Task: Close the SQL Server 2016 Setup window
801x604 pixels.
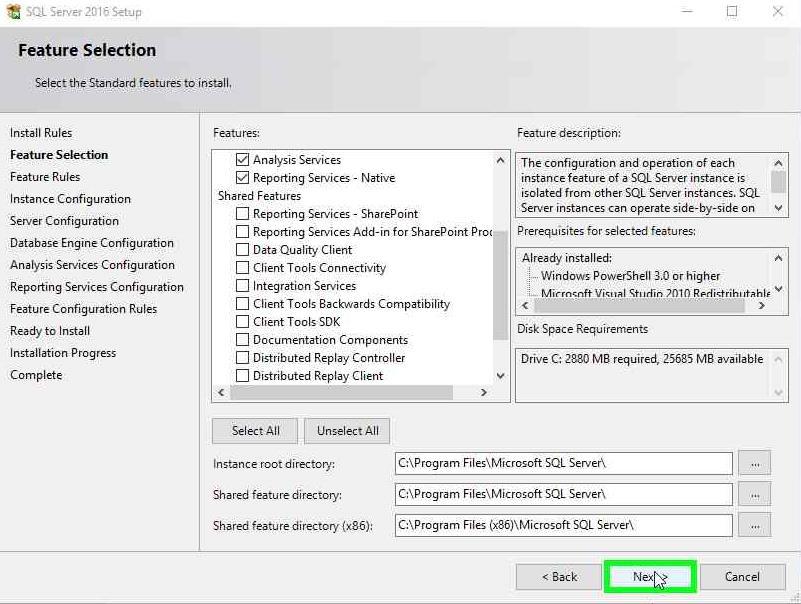Action: (x=778, y=11)
